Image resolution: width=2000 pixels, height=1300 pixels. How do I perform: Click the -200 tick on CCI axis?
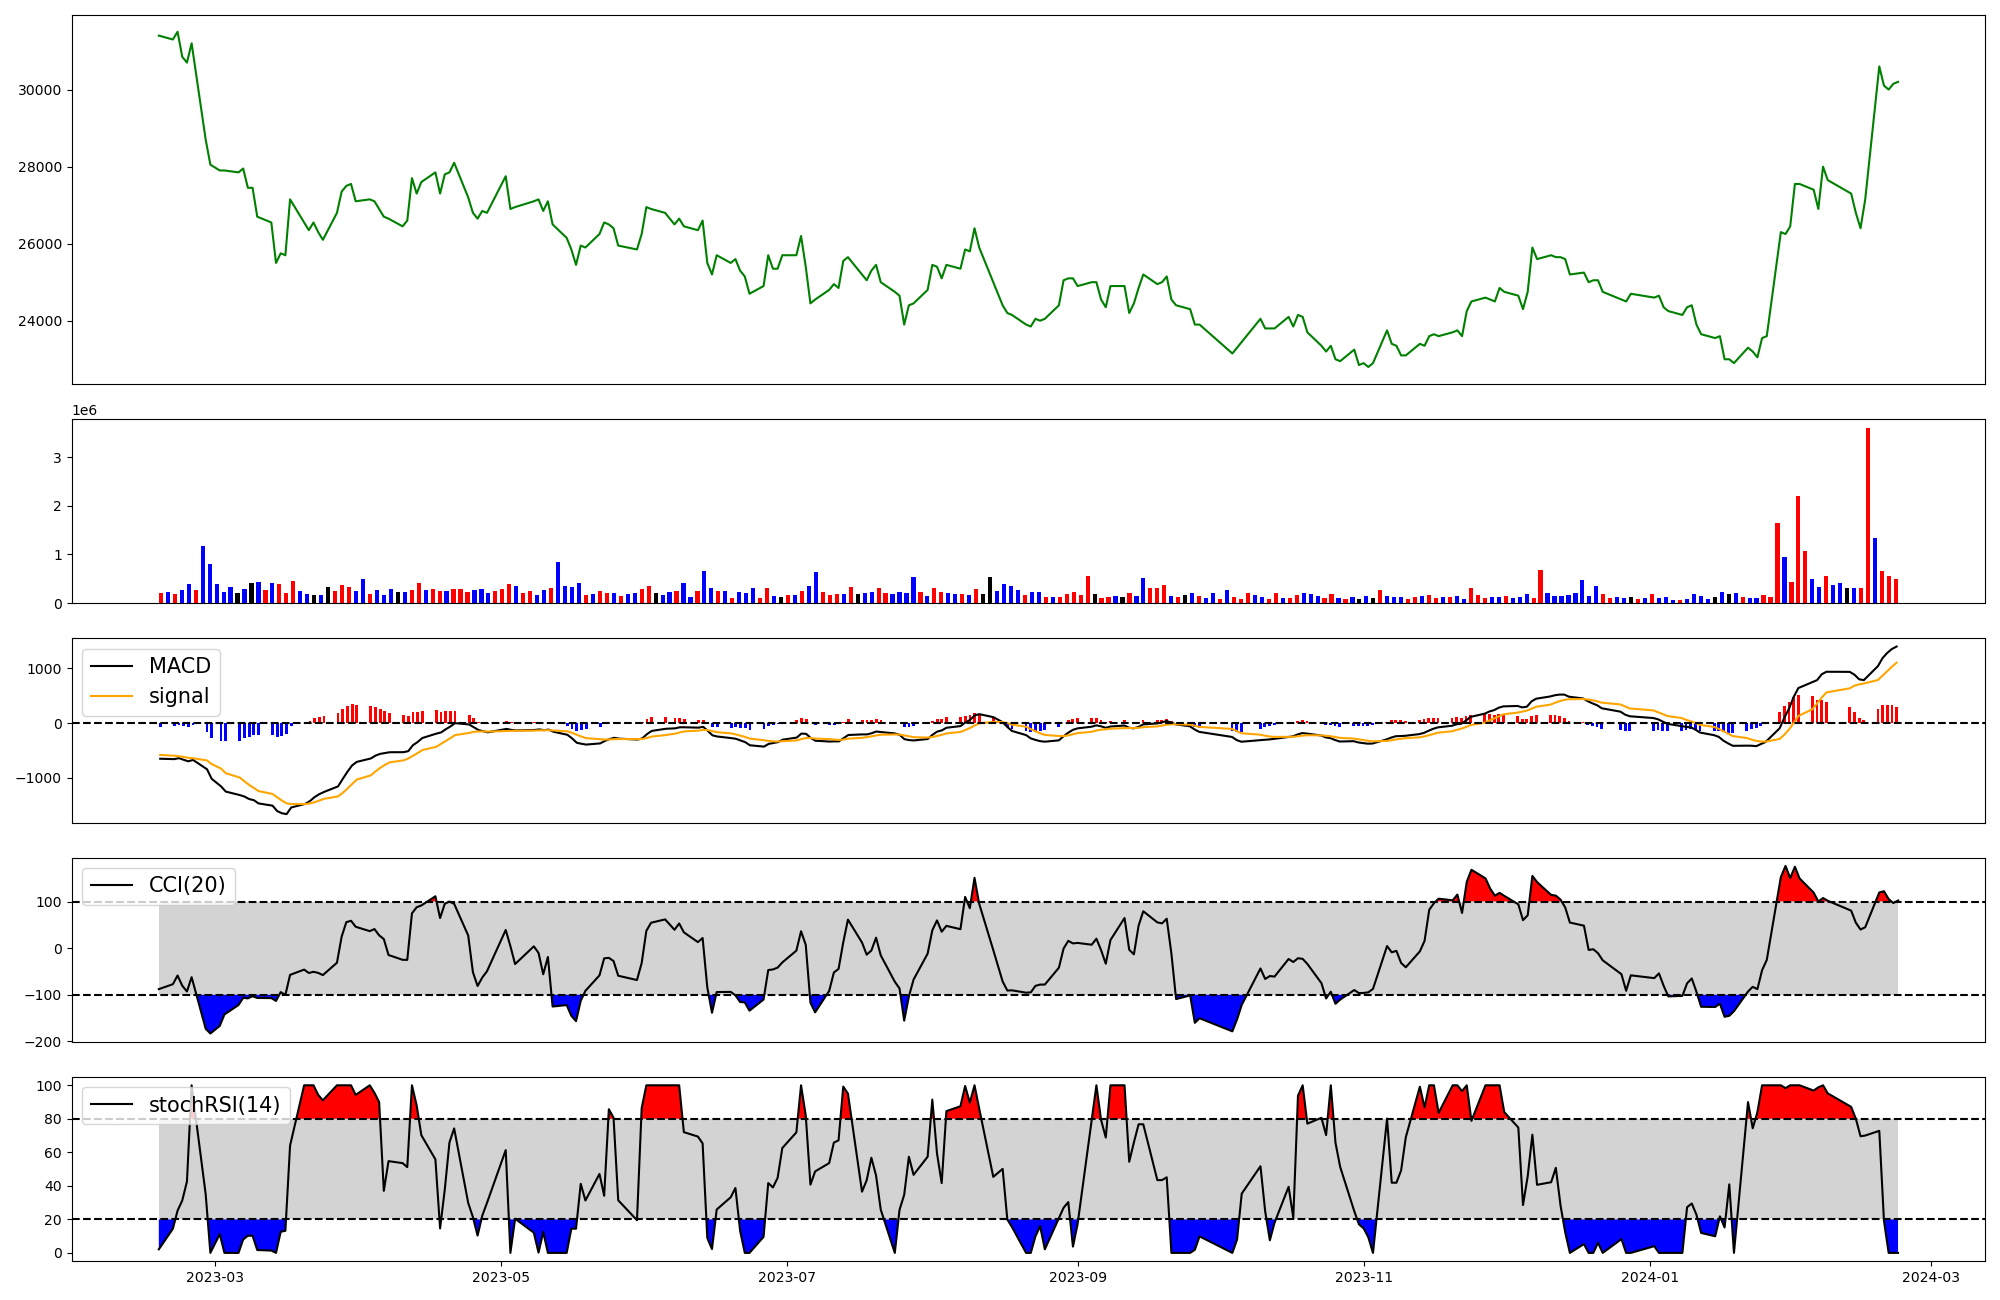point(44,1042)
